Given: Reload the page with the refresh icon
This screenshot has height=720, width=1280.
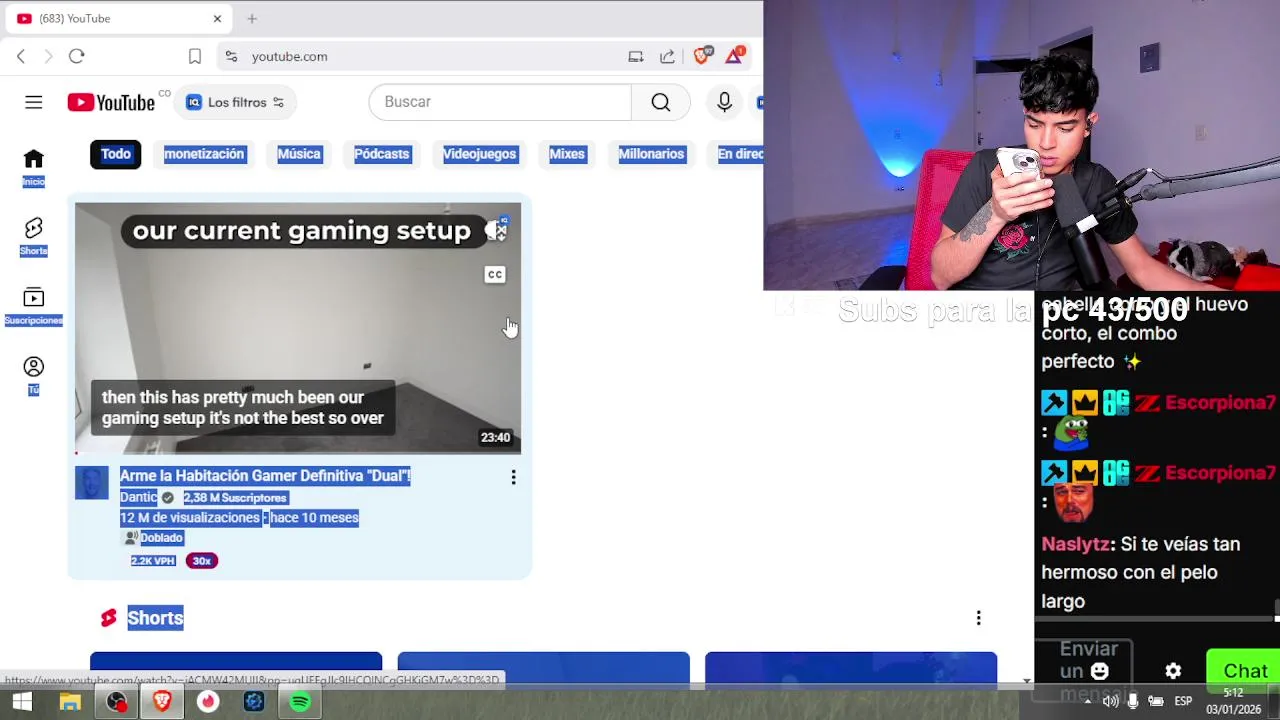Looking at the screenshot, I should click(77, 56).
